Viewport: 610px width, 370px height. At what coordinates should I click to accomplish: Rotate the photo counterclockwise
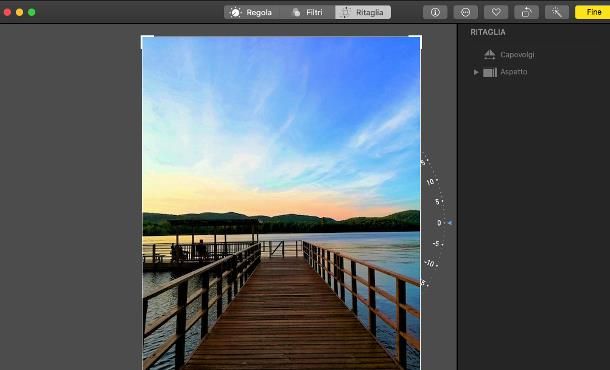point(526,12)
